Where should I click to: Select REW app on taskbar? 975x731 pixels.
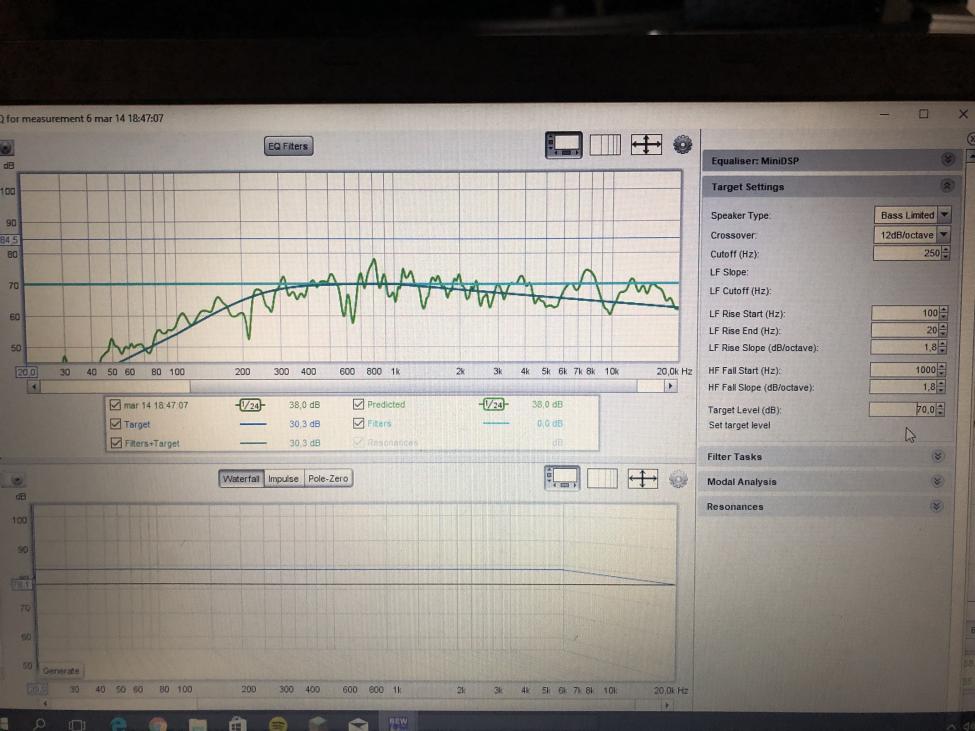[397, 723]
